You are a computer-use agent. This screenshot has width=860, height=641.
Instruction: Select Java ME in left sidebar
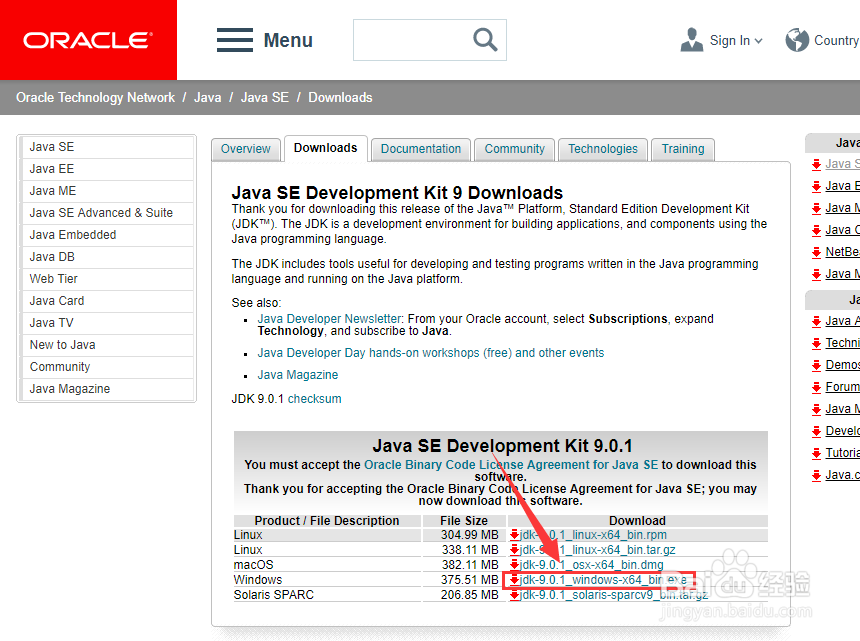tap(107, 191)
